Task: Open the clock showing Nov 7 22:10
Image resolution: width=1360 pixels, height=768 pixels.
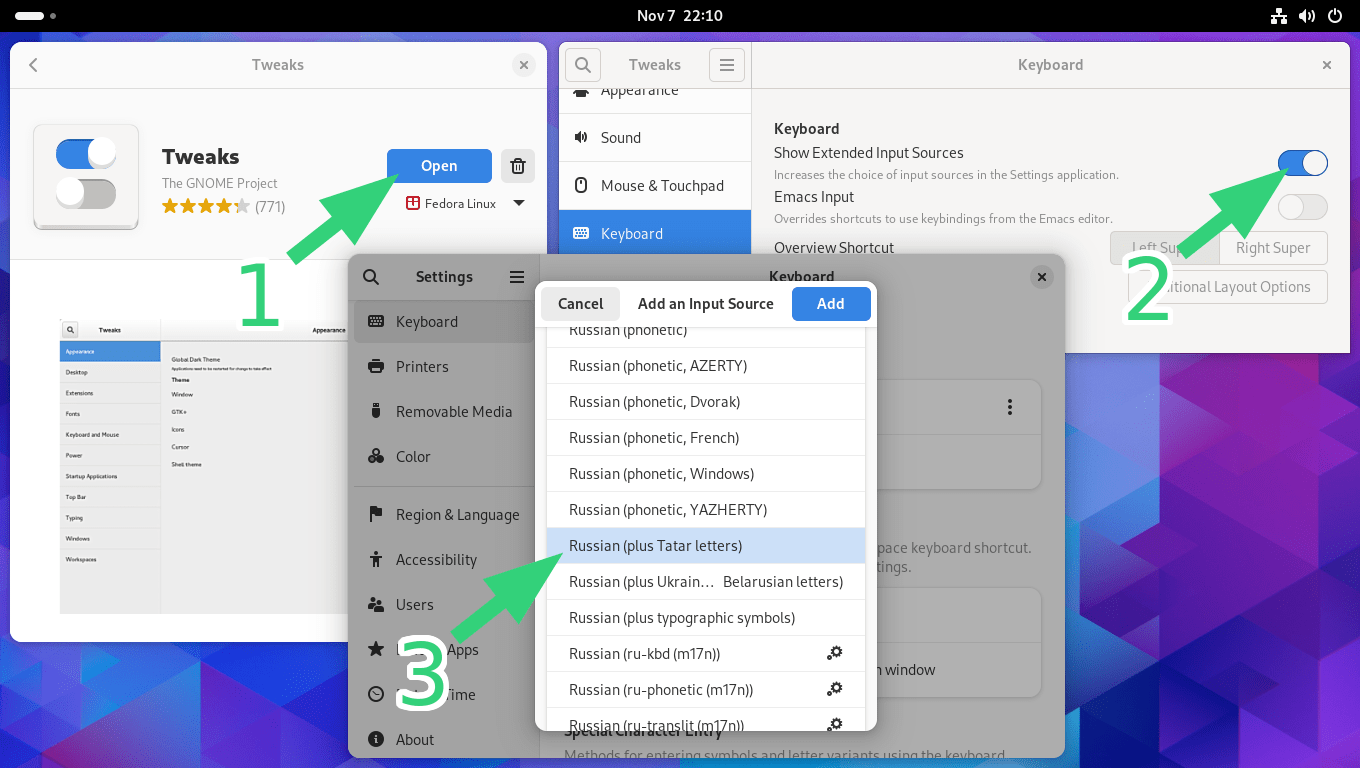Action: pyautogui.click(x=680, y=16)
